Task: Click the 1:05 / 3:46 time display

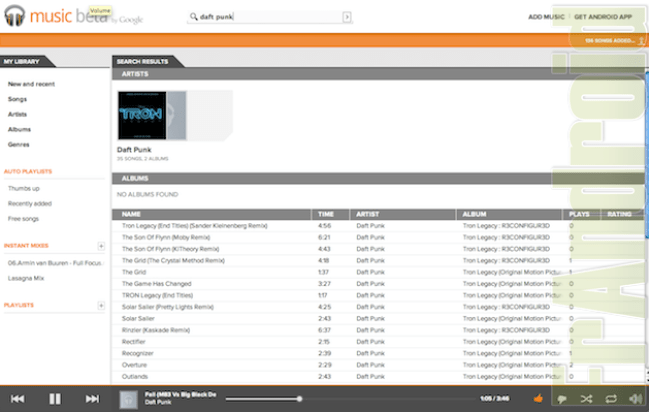Action: (x=495, y=399)
